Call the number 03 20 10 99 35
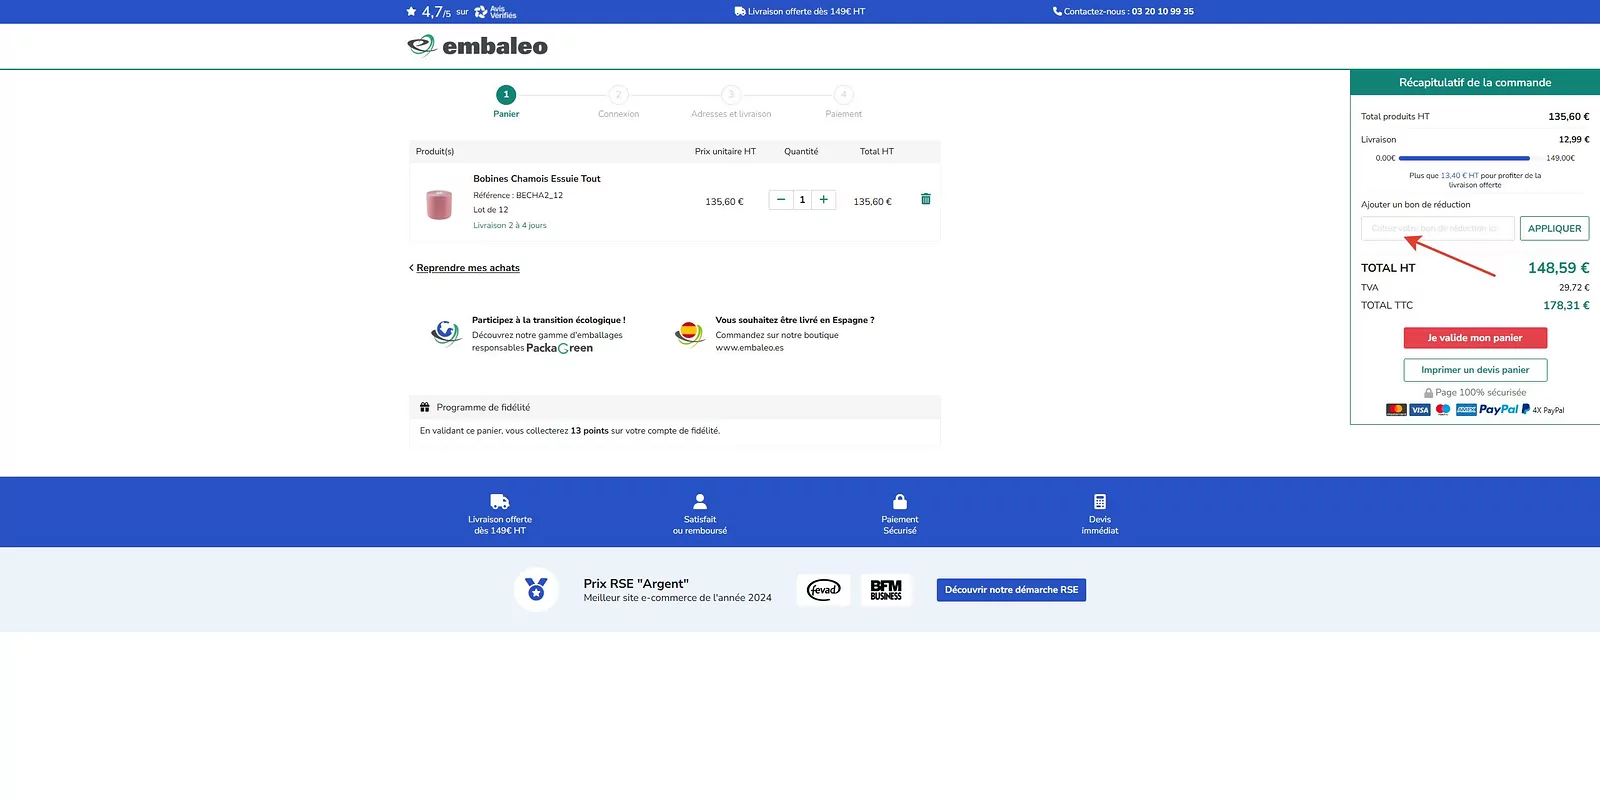 pyautogui.click(x=1162, y=12)
